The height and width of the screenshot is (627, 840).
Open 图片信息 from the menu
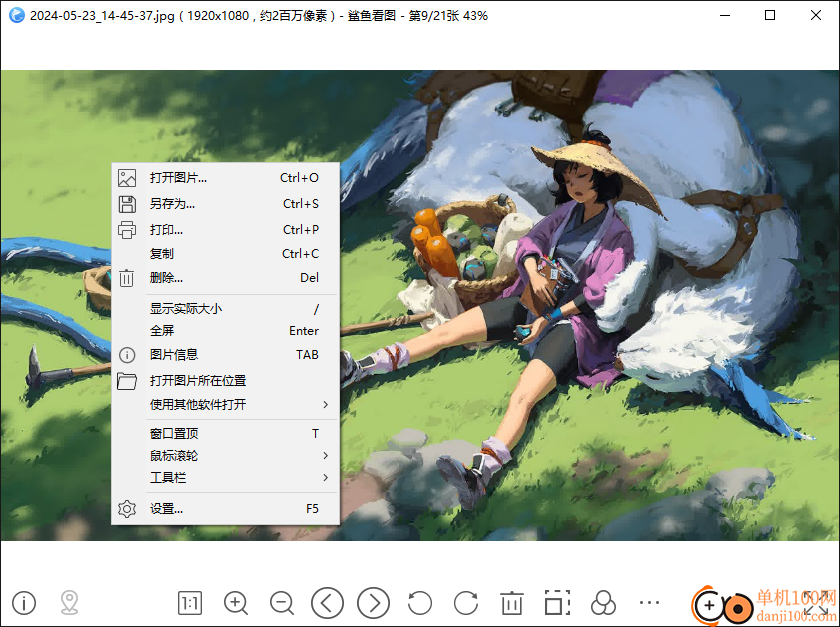pyautogui.click(x=226, y=355)
